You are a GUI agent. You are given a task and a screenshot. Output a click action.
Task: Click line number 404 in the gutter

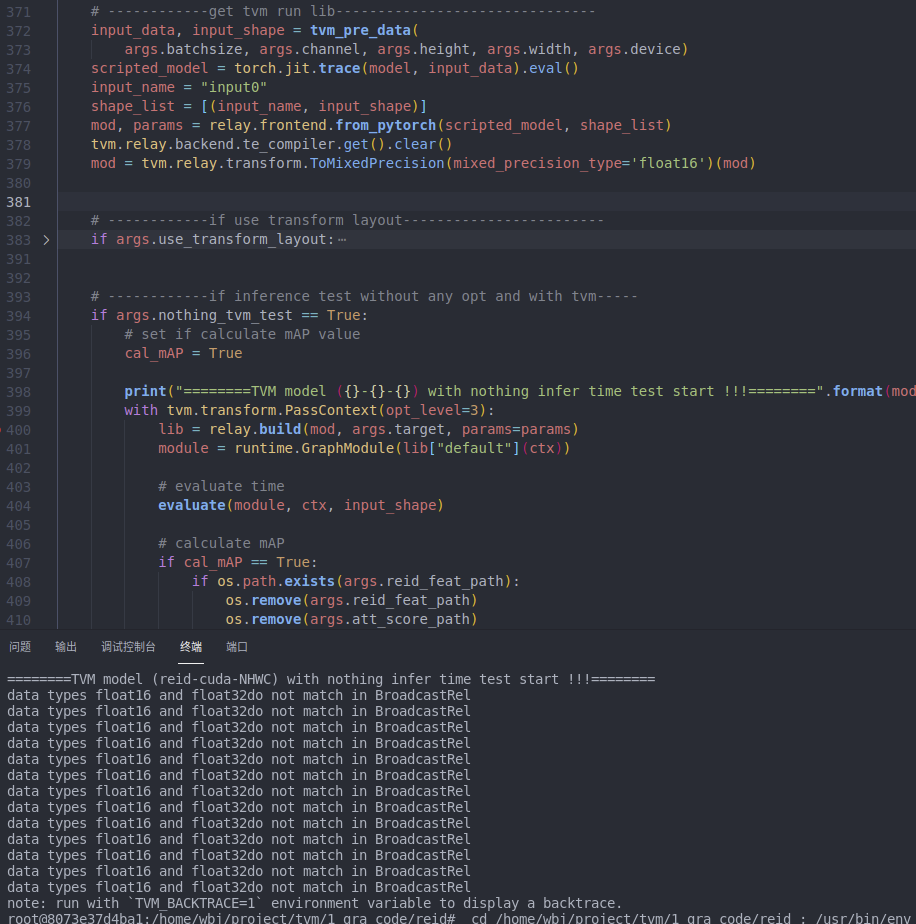pyautogui.click(x=18, y=505)
